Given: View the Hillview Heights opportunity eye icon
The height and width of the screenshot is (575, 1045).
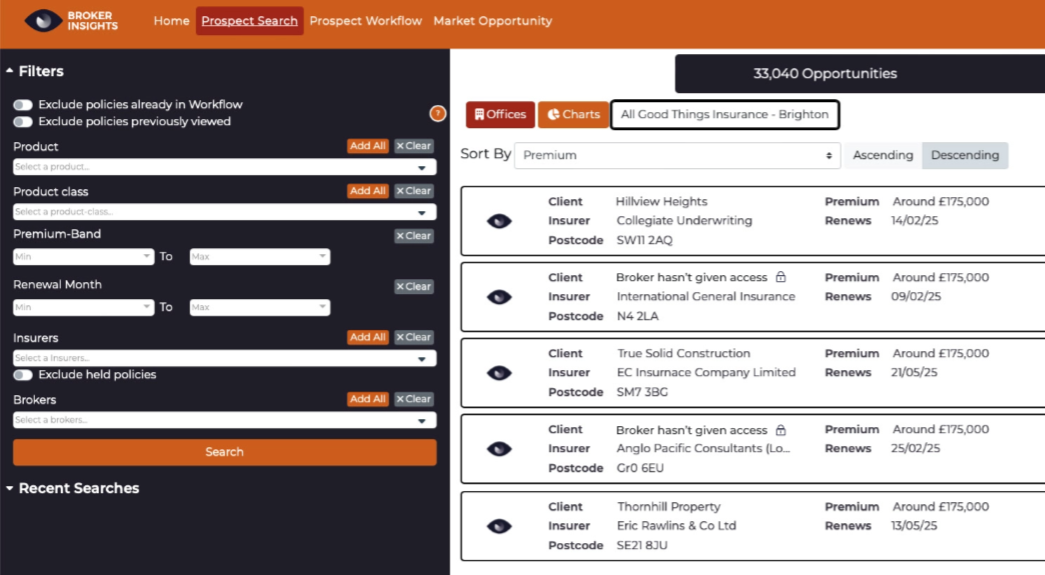Looking at the screenshot, I should (499, 221).
